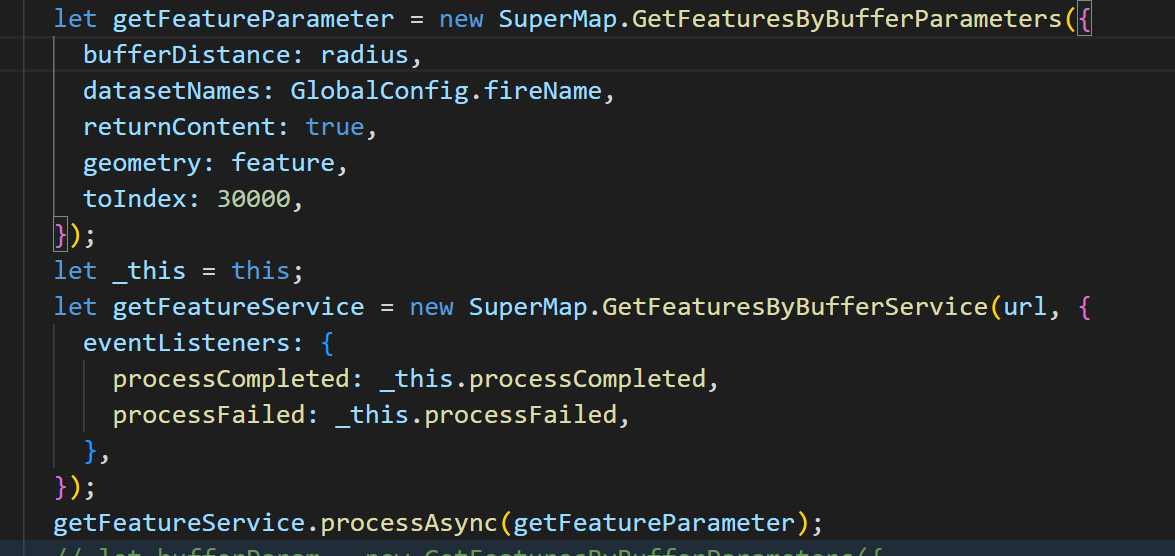Select the datasetNames property key
1175x556 pixels.
[x=172, y=91]
